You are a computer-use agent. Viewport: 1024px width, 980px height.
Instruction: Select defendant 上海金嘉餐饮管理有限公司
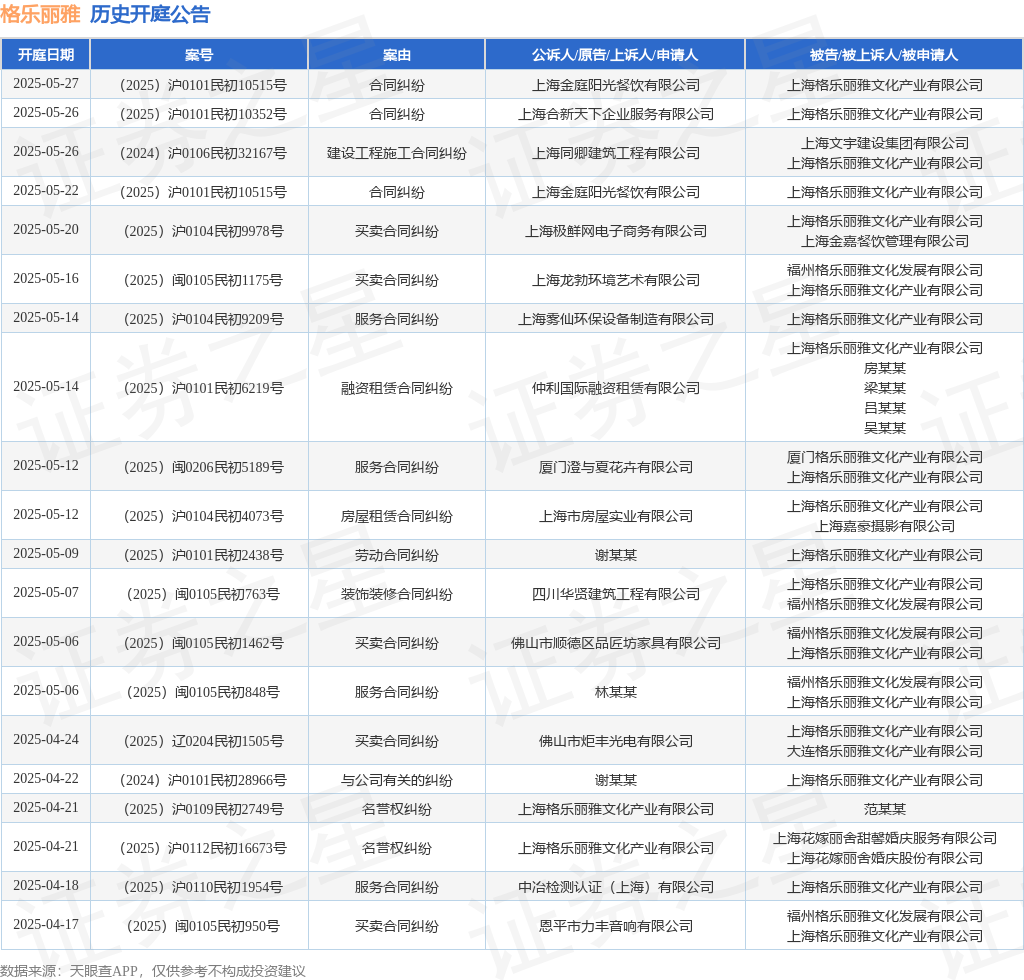[x=885, y=241]
